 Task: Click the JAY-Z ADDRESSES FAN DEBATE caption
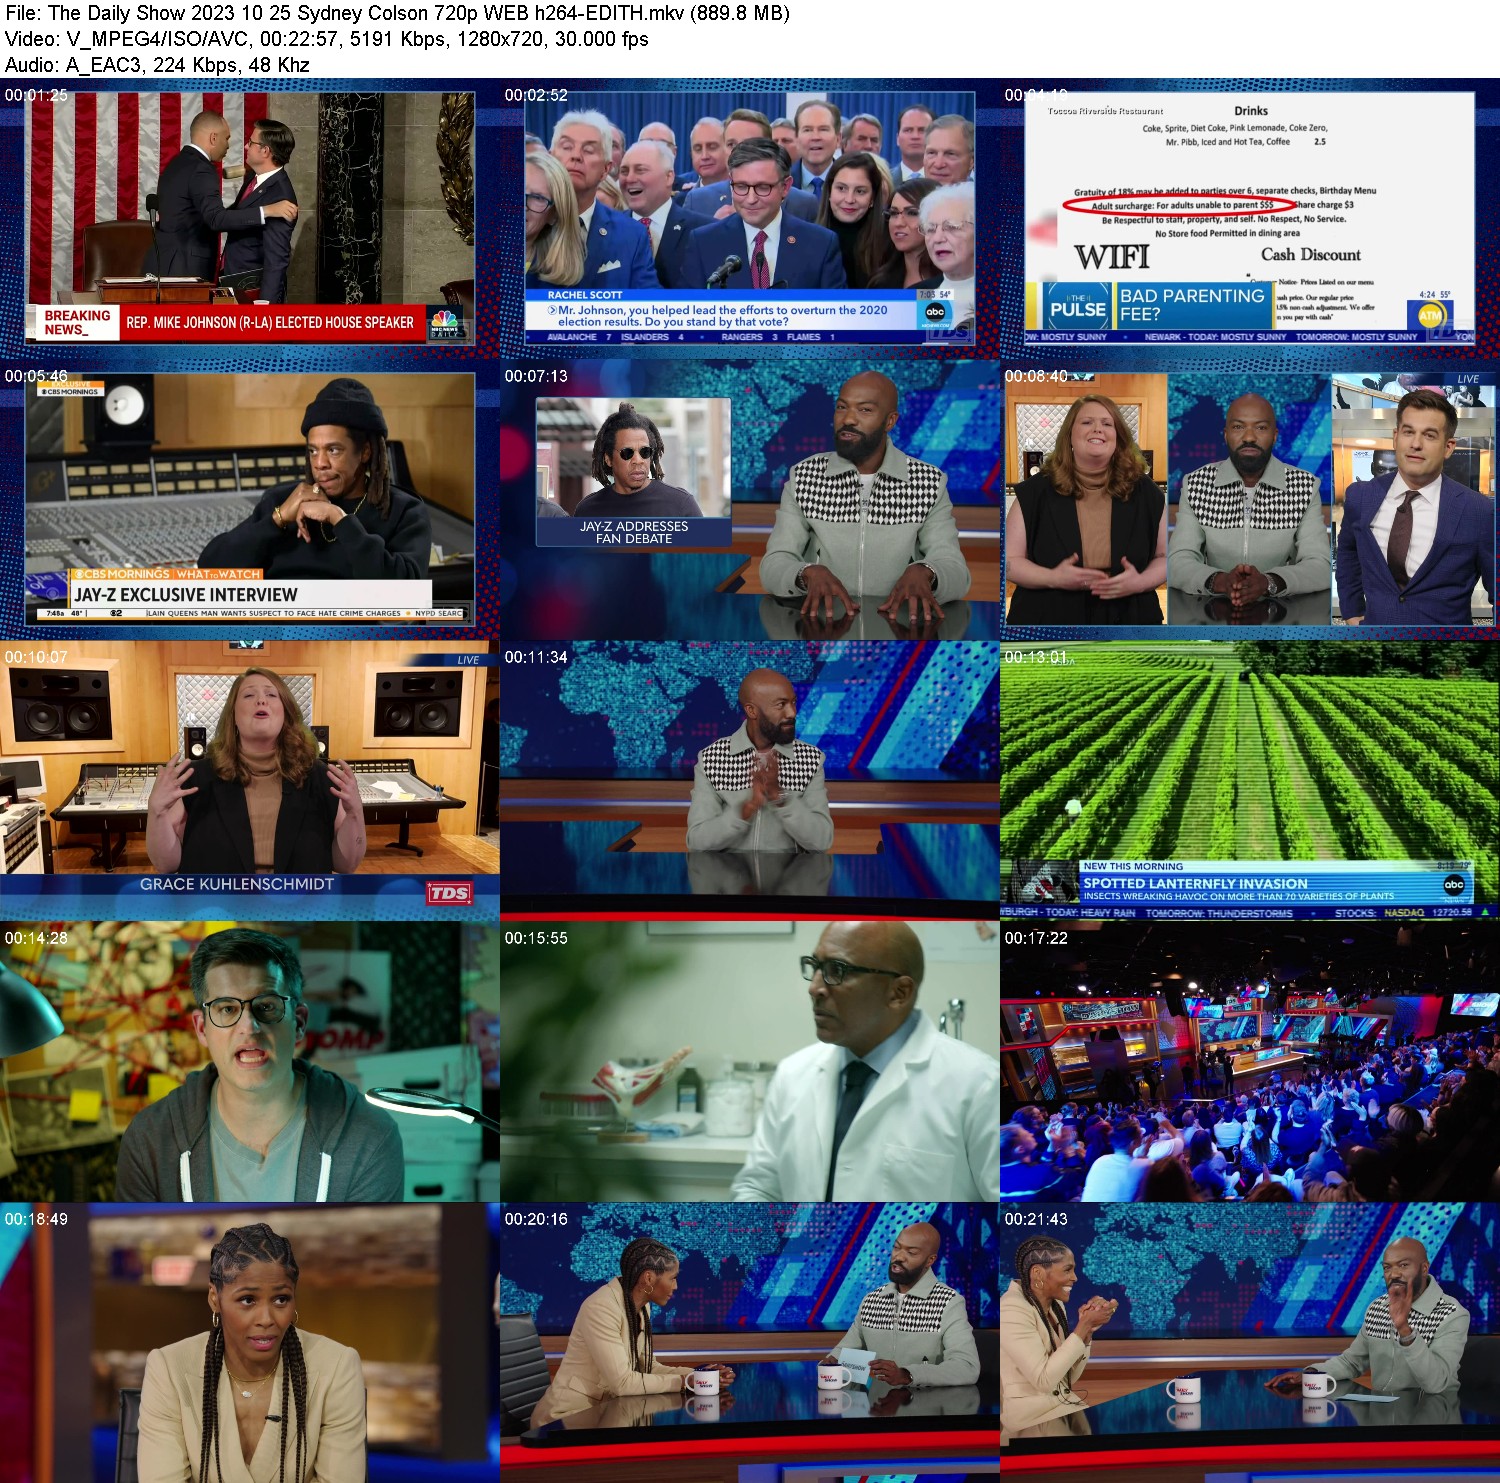(634, 532)
